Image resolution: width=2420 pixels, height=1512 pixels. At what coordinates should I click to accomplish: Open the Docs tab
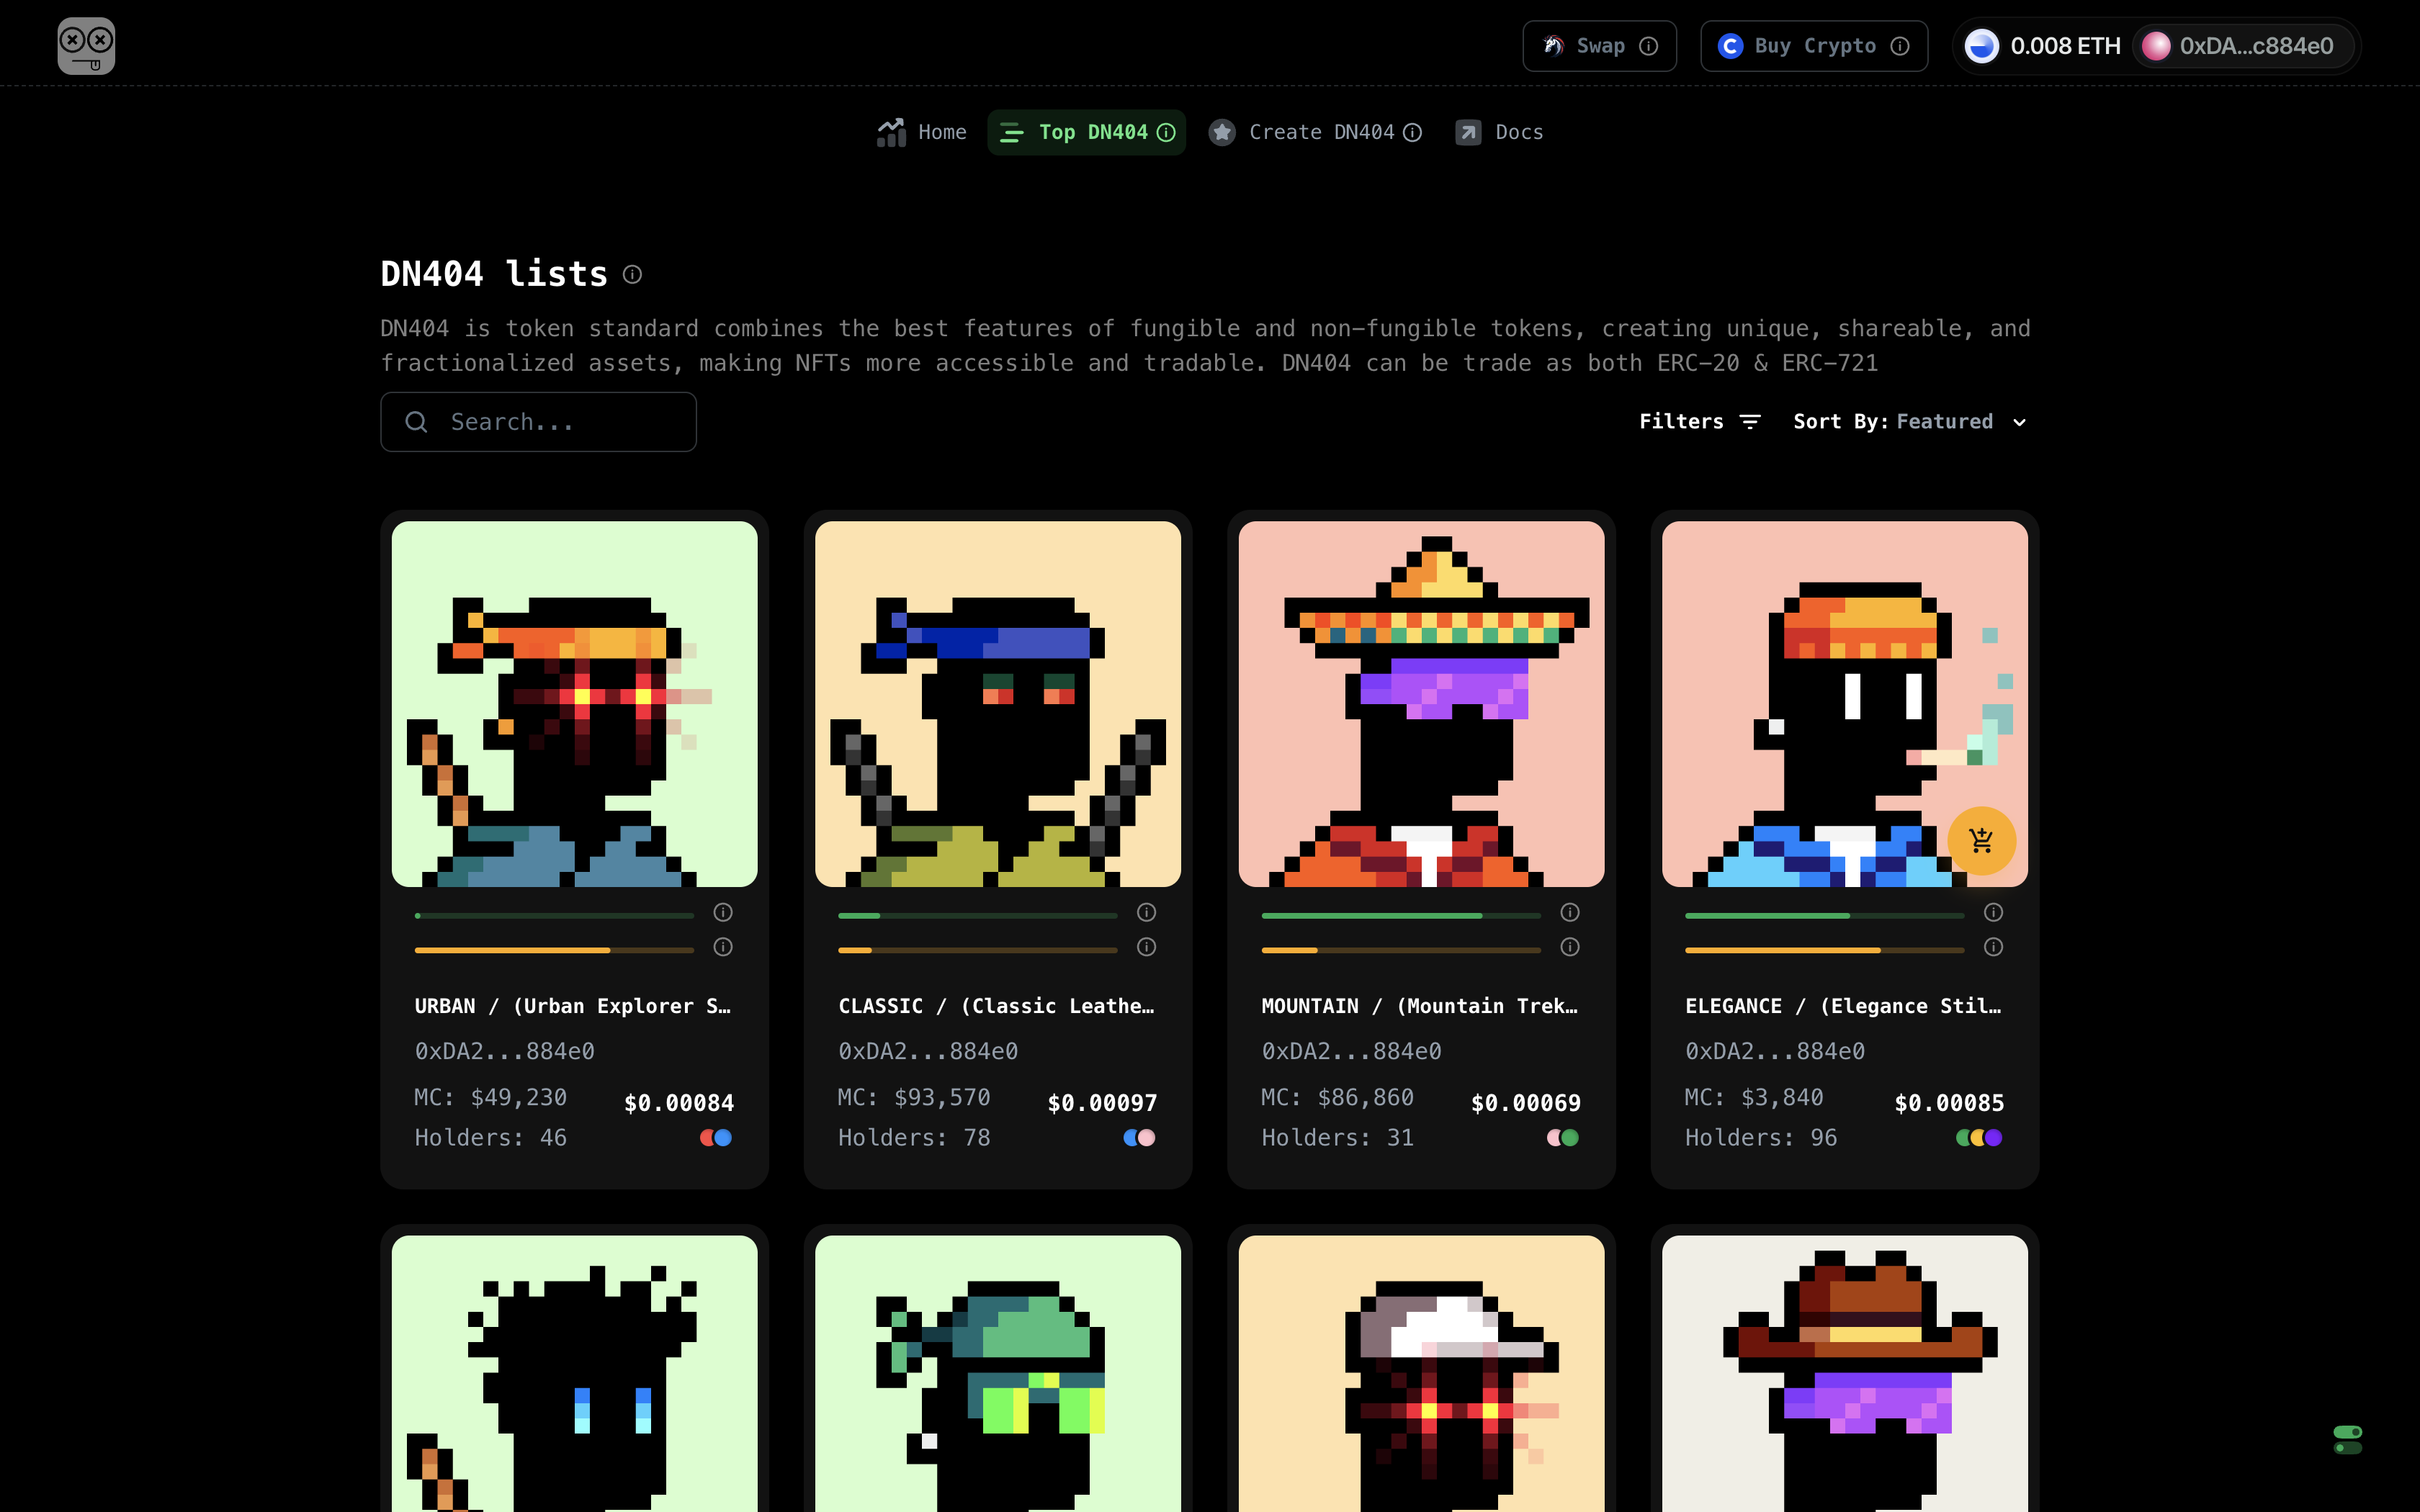(1499, 132)
